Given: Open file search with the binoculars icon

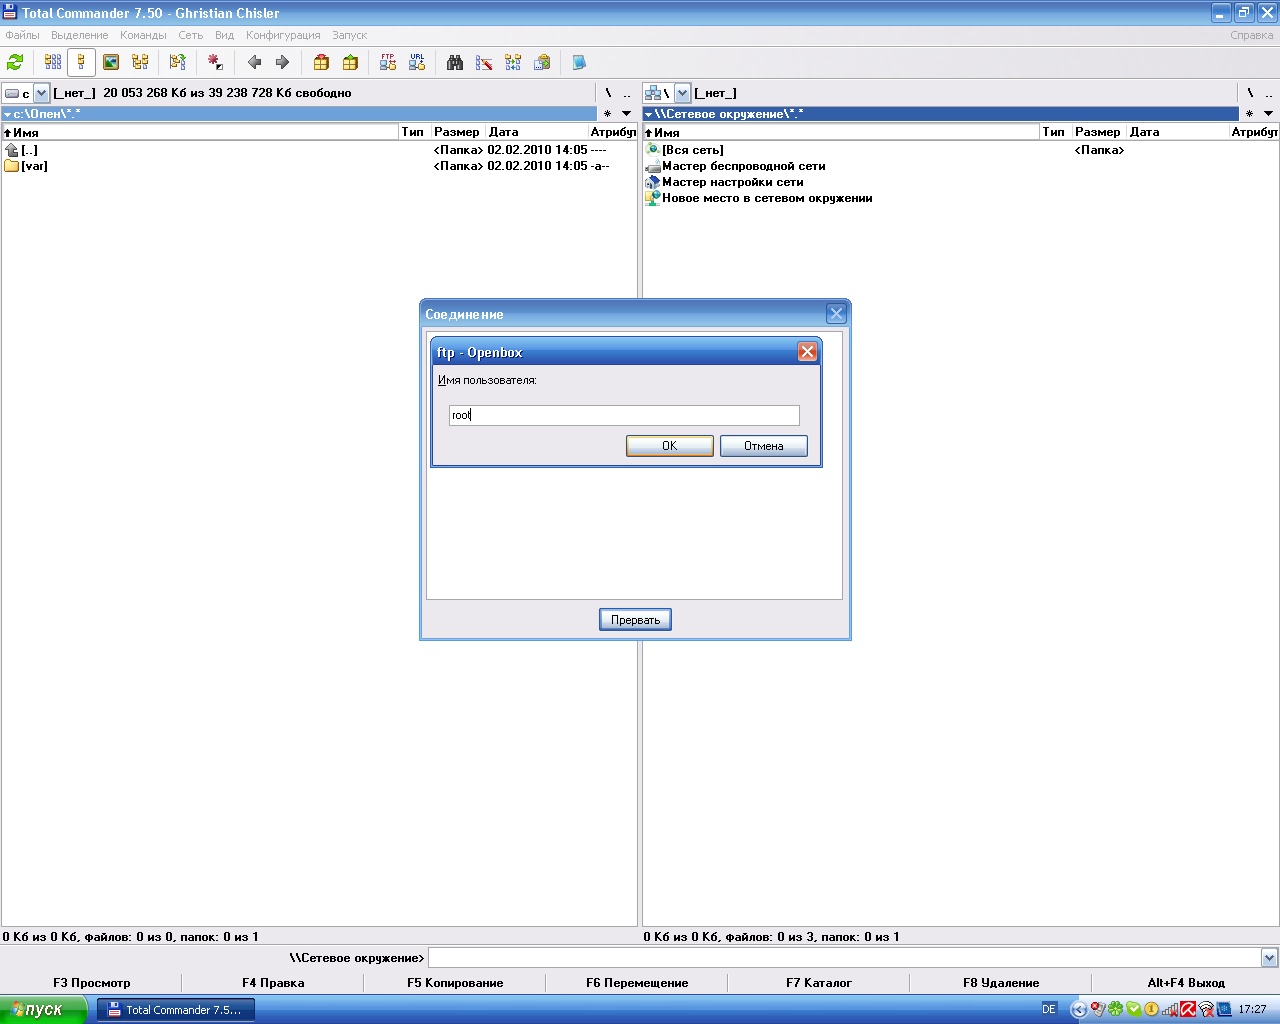Looking at the screenshot, I should pos(455,62).
